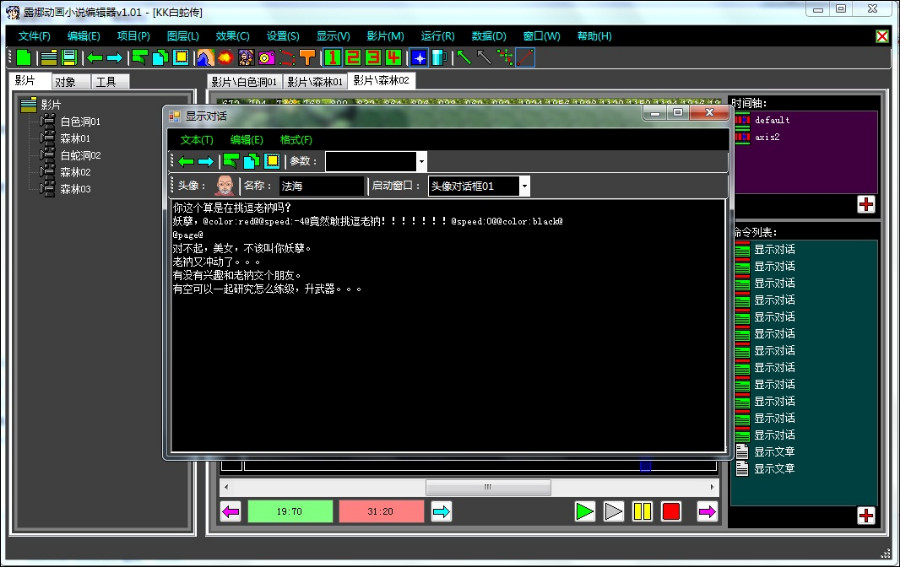Click the 名称 field containing 法海
Screen dimensions: 900x567
321,186
